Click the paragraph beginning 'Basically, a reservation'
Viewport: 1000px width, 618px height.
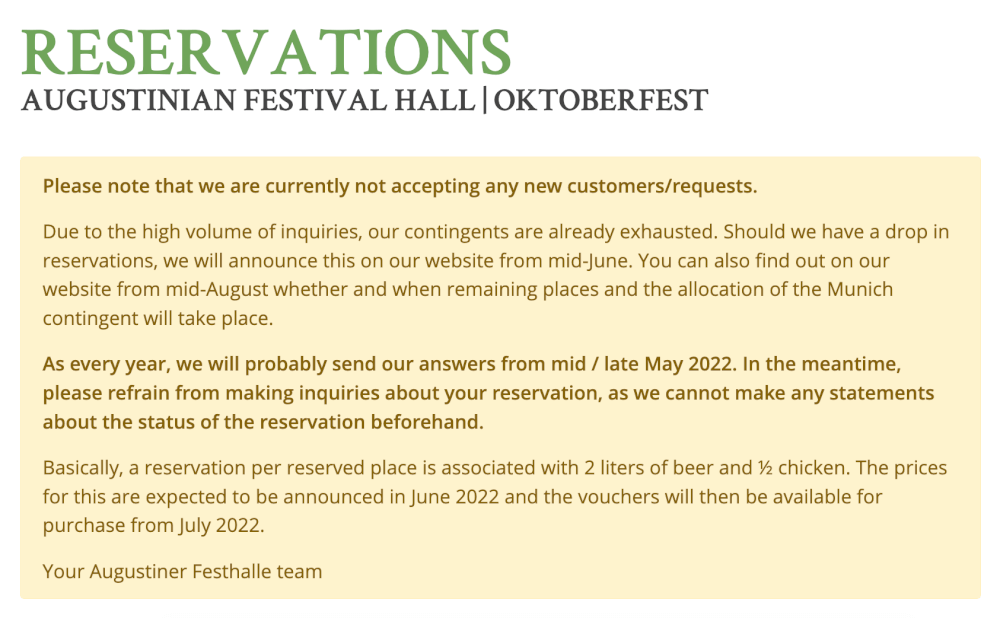click(495, 497)
